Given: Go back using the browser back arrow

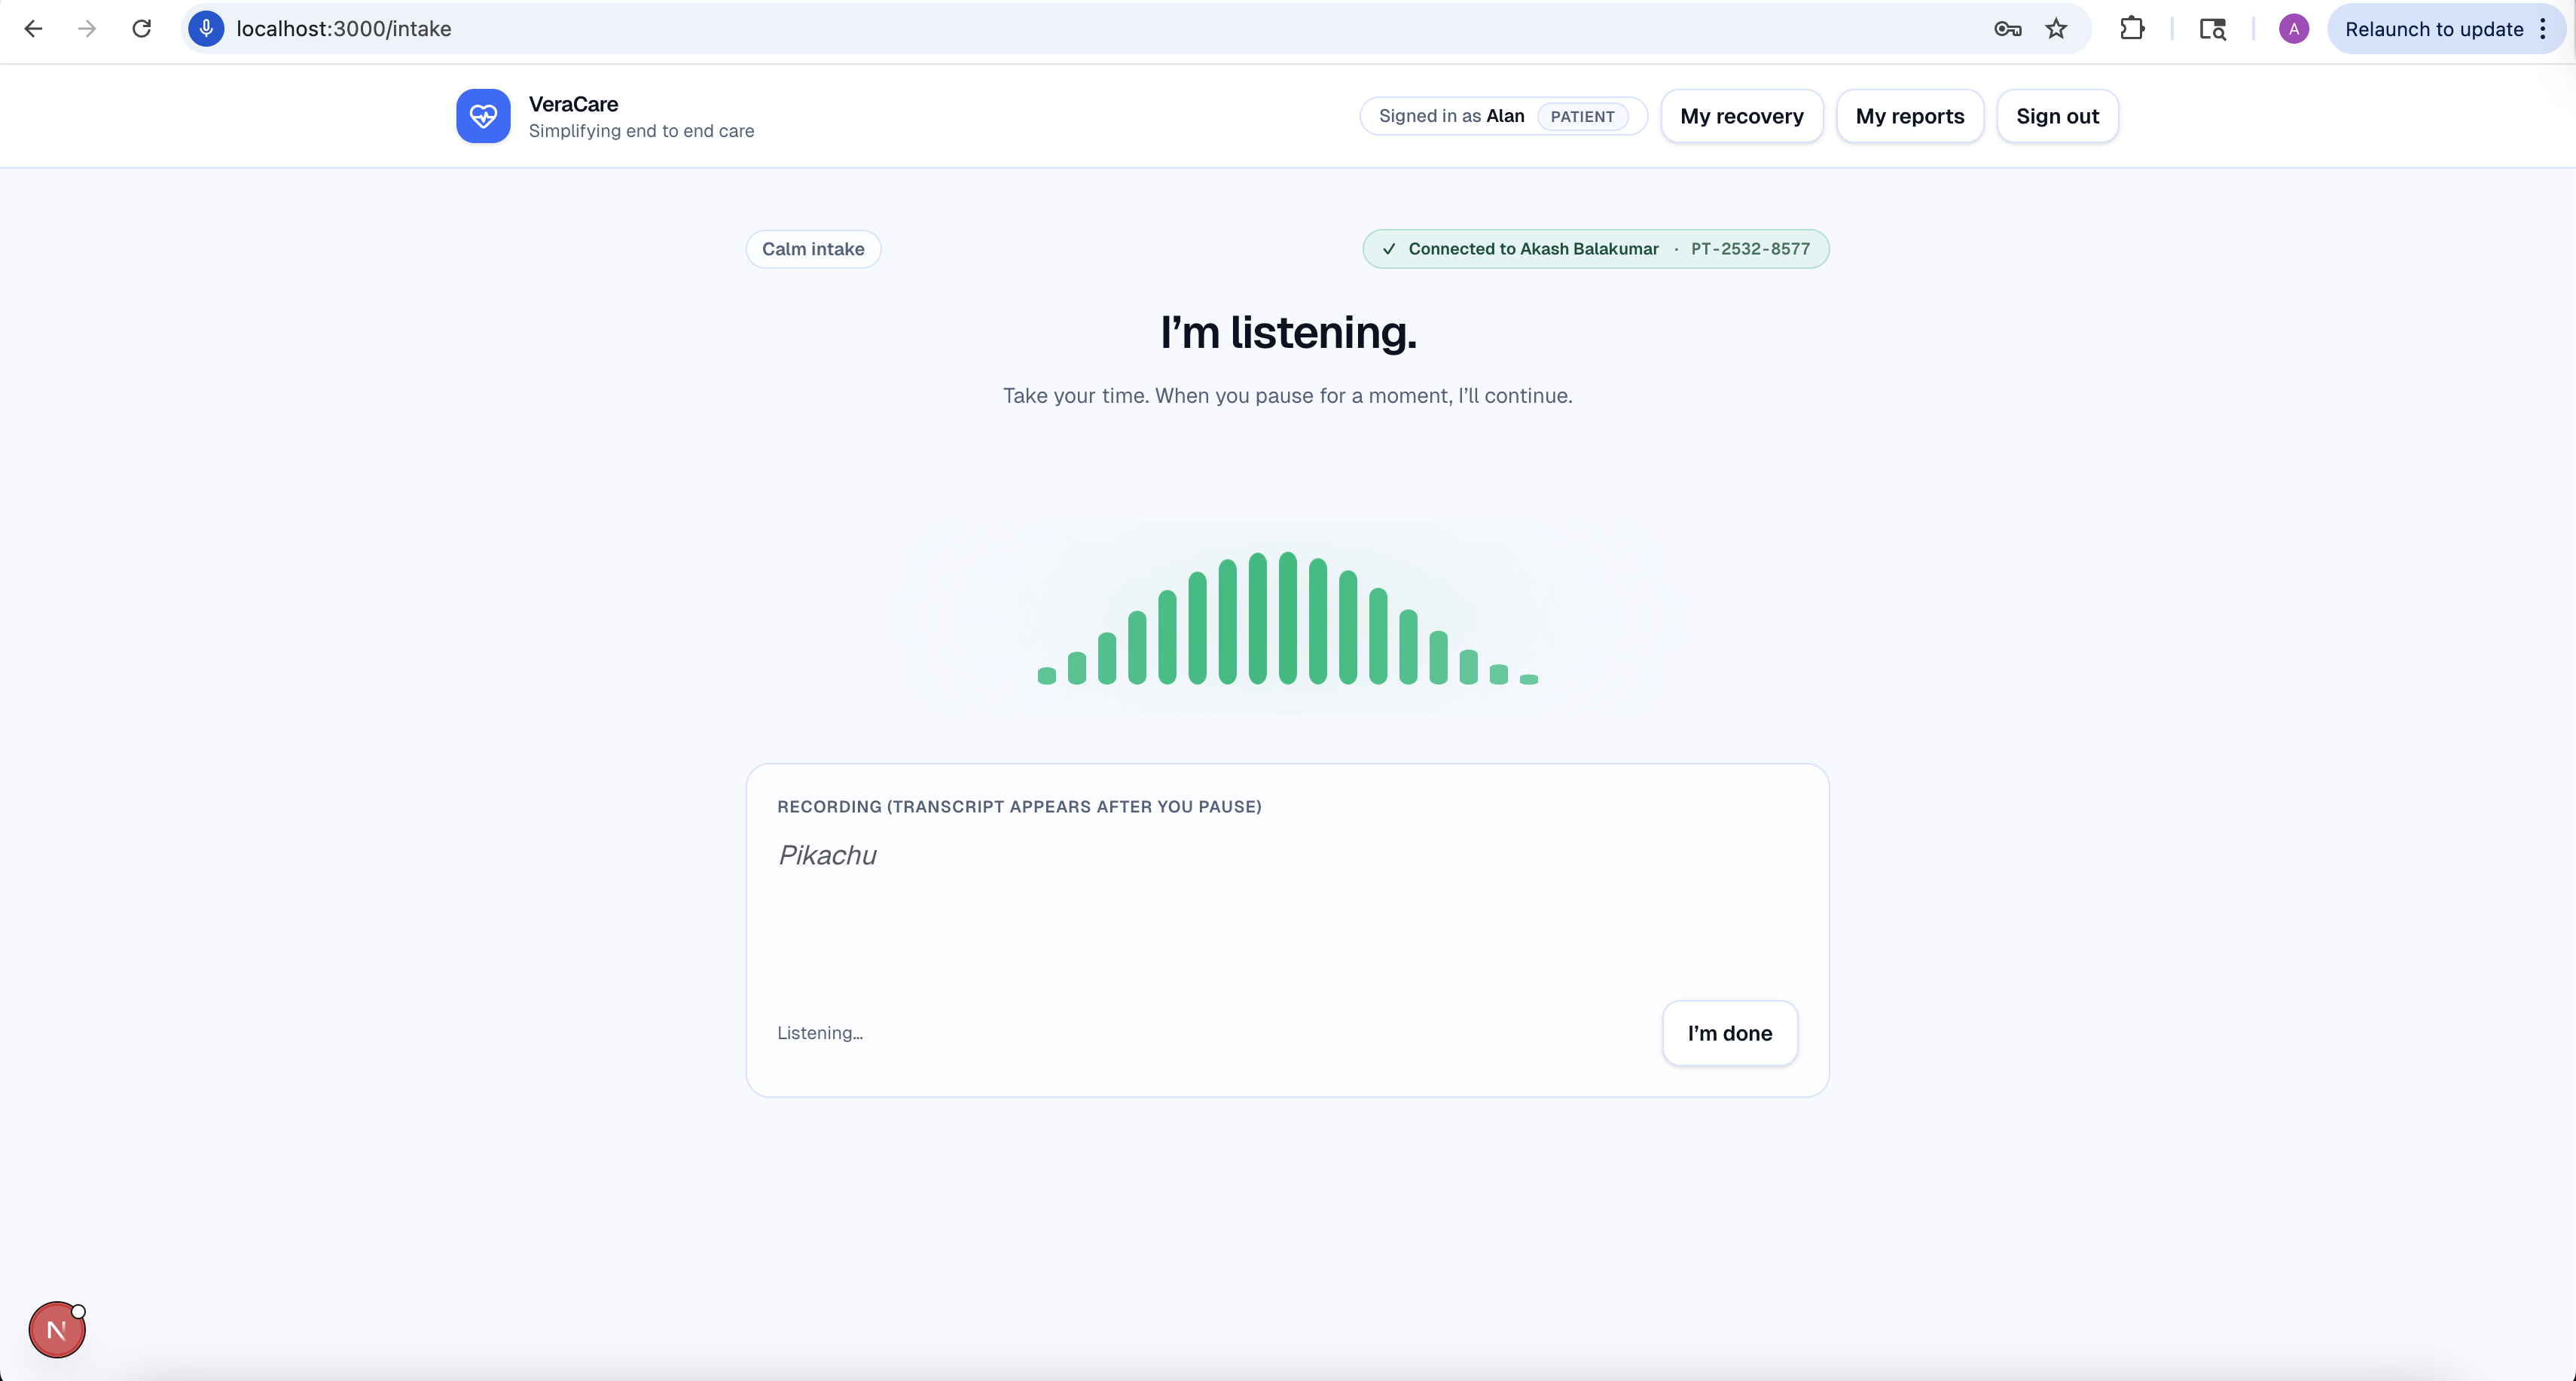Looking at the screenshot, I should coord(33,29).
